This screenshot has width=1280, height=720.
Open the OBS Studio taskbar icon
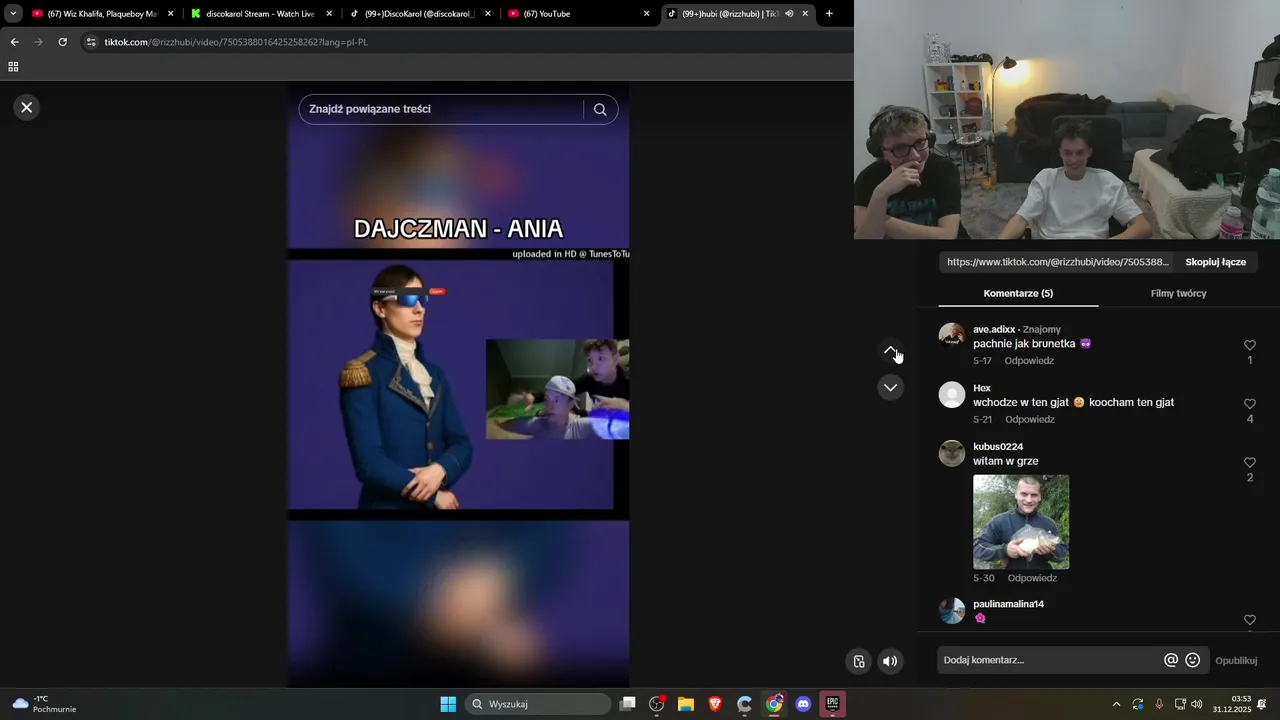(x=657, y=704)
